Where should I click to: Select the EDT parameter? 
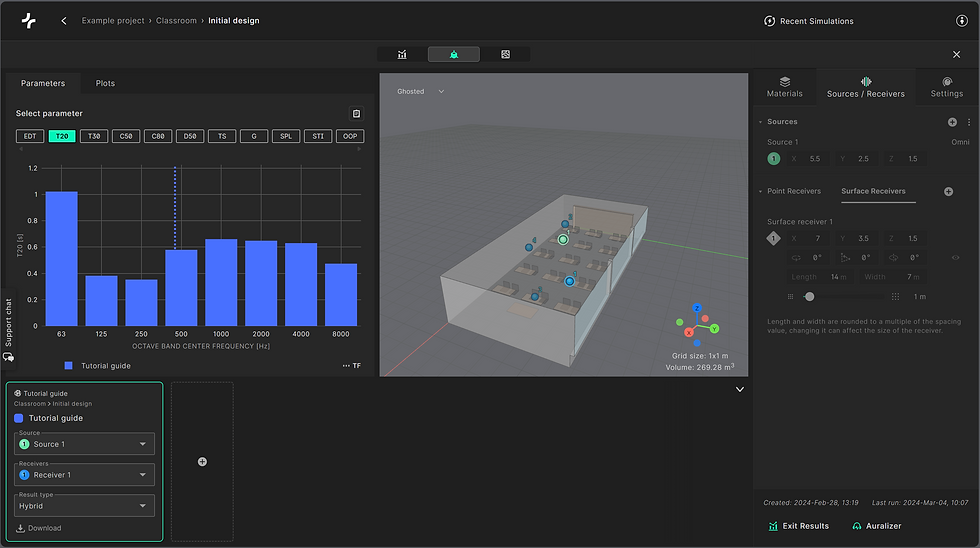pyautogui.click(x=30, y=136)
